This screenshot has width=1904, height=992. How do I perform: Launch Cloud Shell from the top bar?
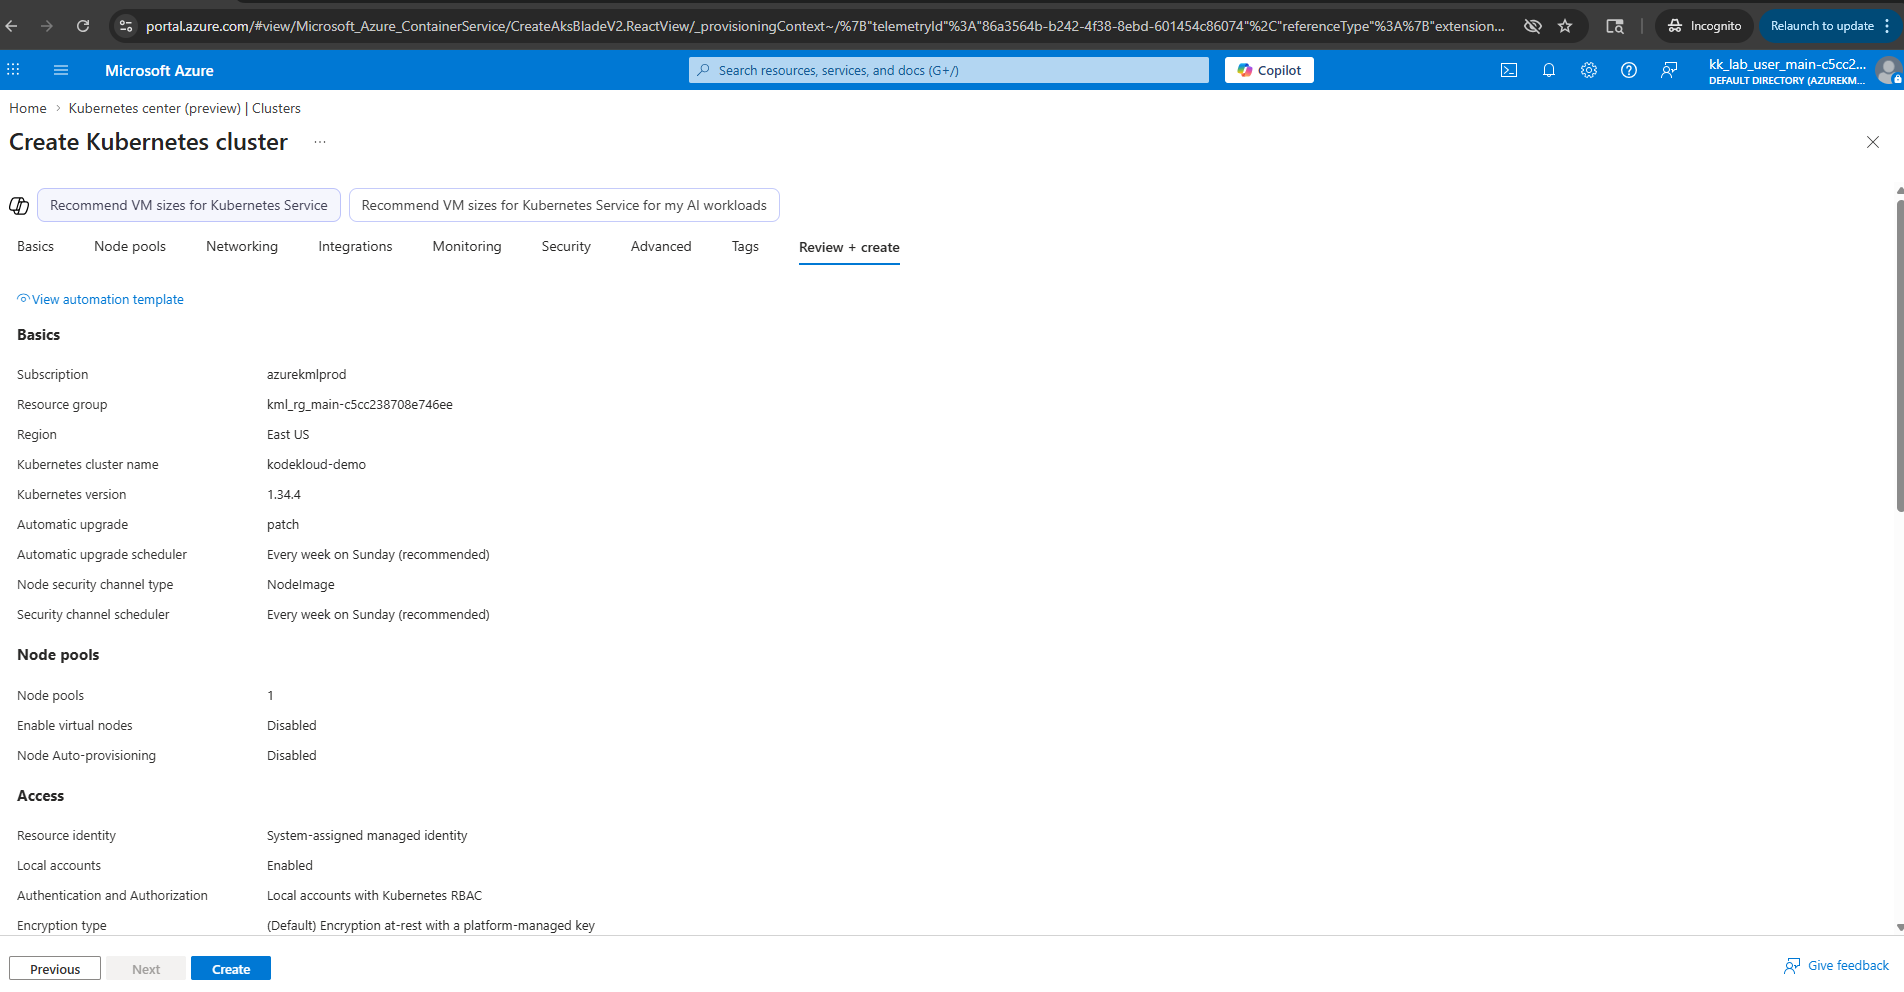click(1509, 70)
